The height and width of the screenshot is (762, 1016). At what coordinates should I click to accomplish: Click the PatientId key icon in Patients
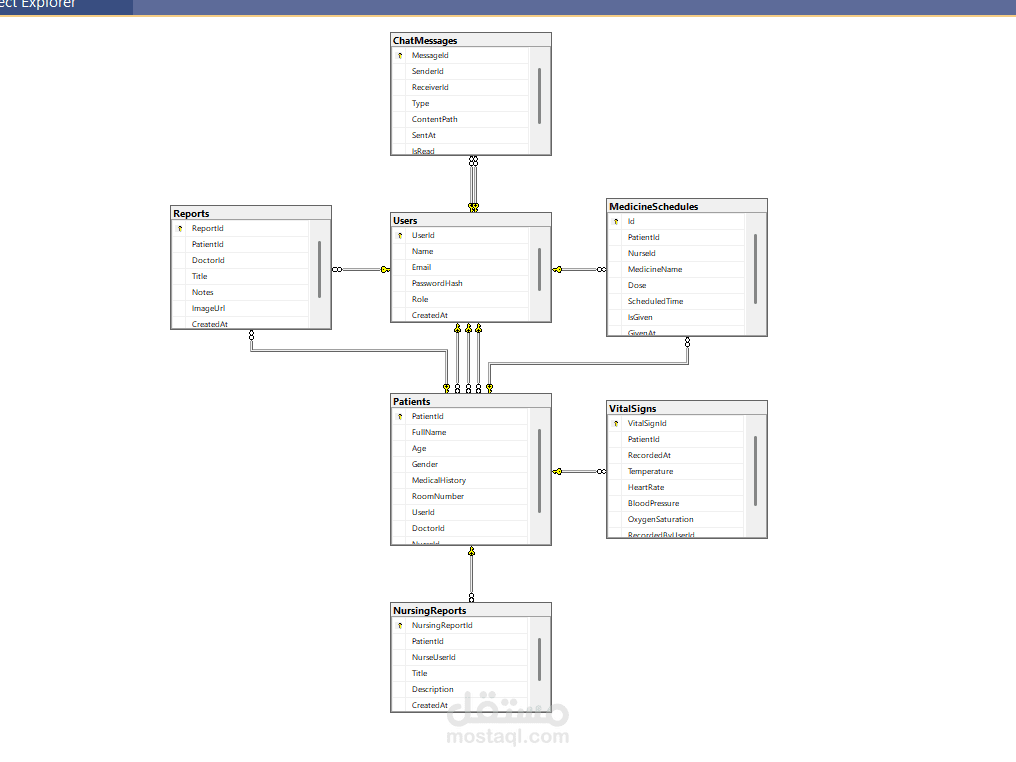[x=400, y=417]
